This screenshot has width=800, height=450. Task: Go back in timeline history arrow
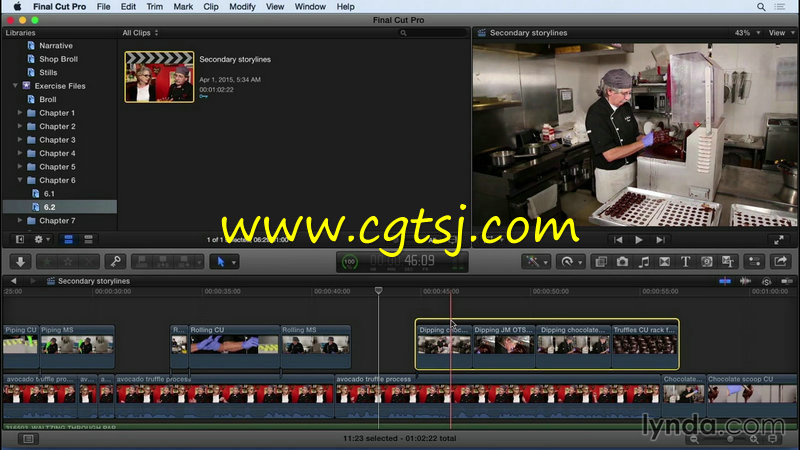click(14, 281)
